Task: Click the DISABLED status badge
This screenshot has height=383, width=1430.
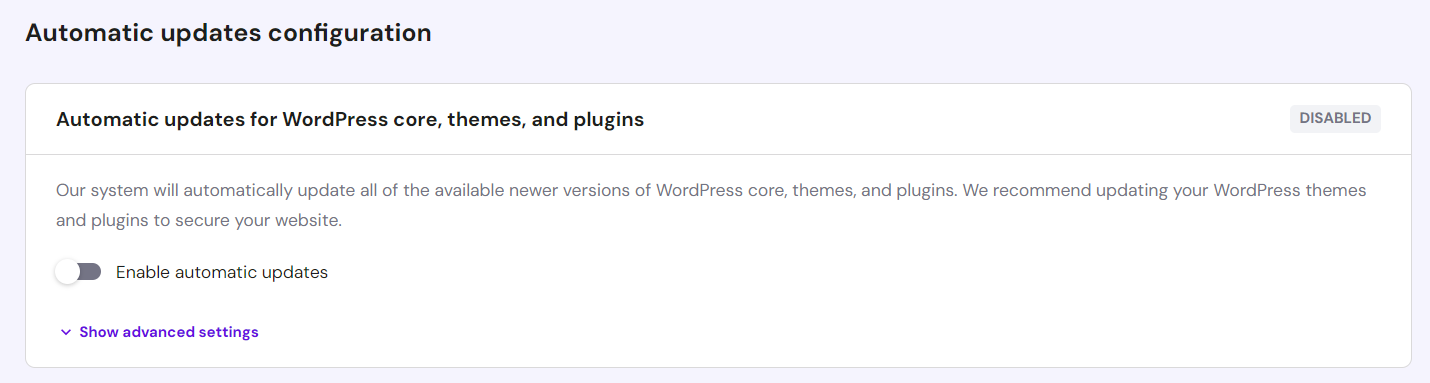Action: 1335,118
